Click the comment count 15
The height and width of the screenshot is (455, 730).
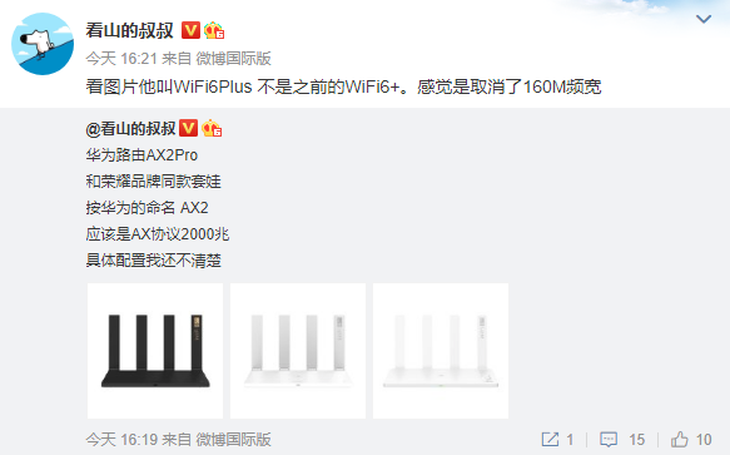point(637,439)
